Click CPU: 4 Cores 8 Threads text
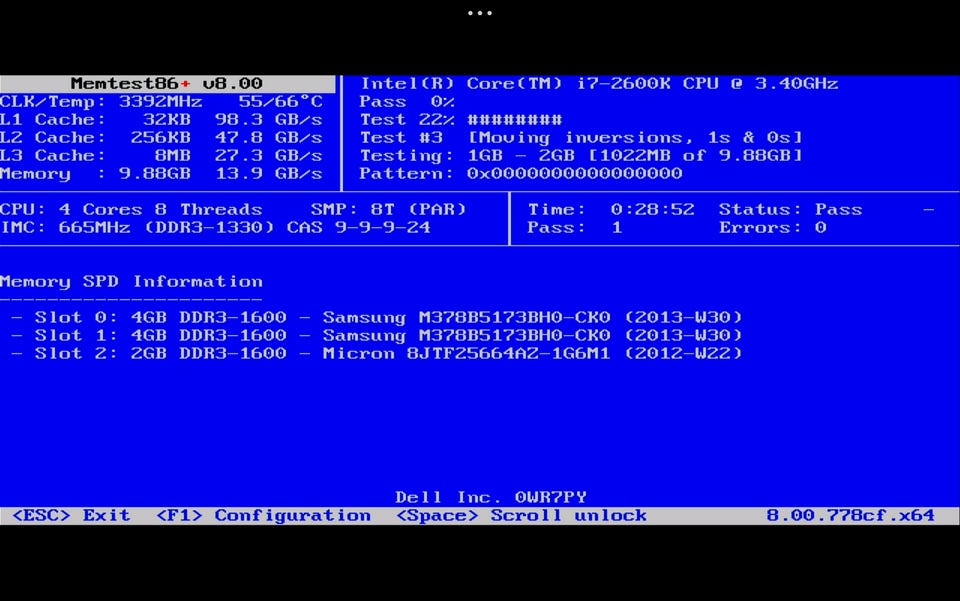This screenshot has width=960, height=601. [131, 209]
